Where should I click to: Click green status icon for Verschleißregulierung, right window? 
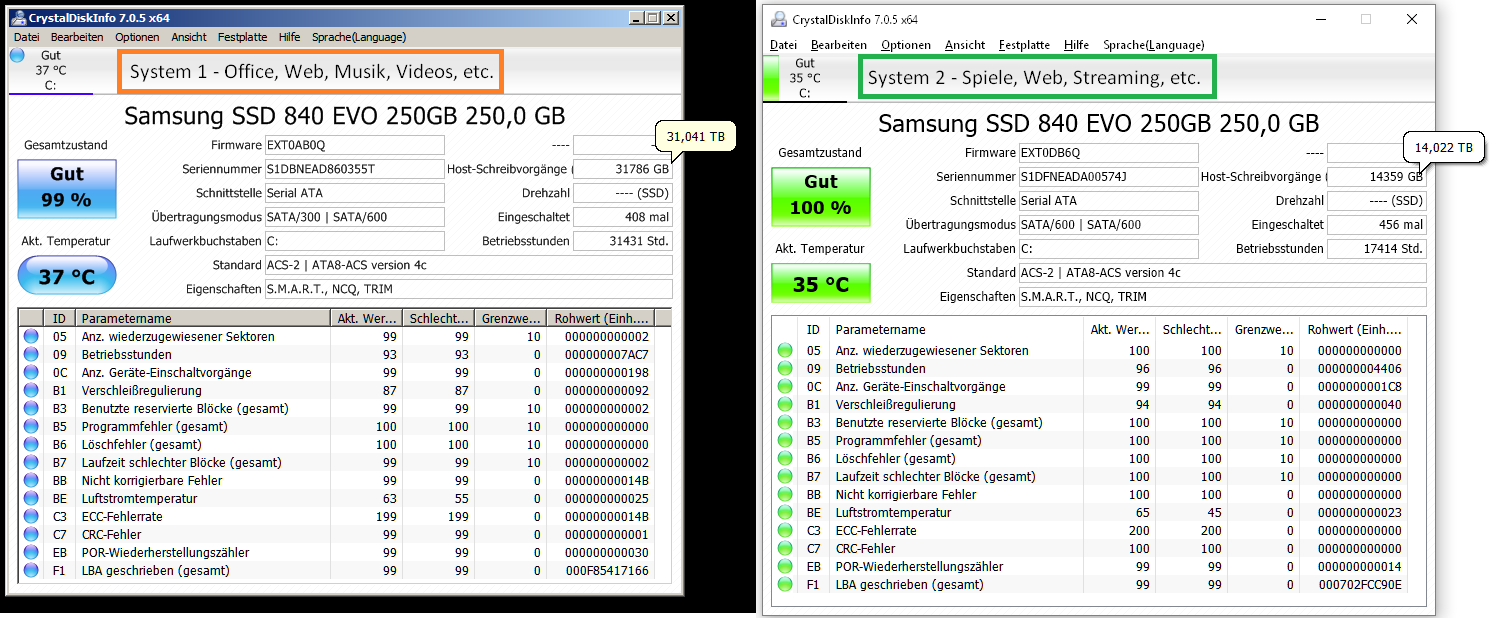785,405
